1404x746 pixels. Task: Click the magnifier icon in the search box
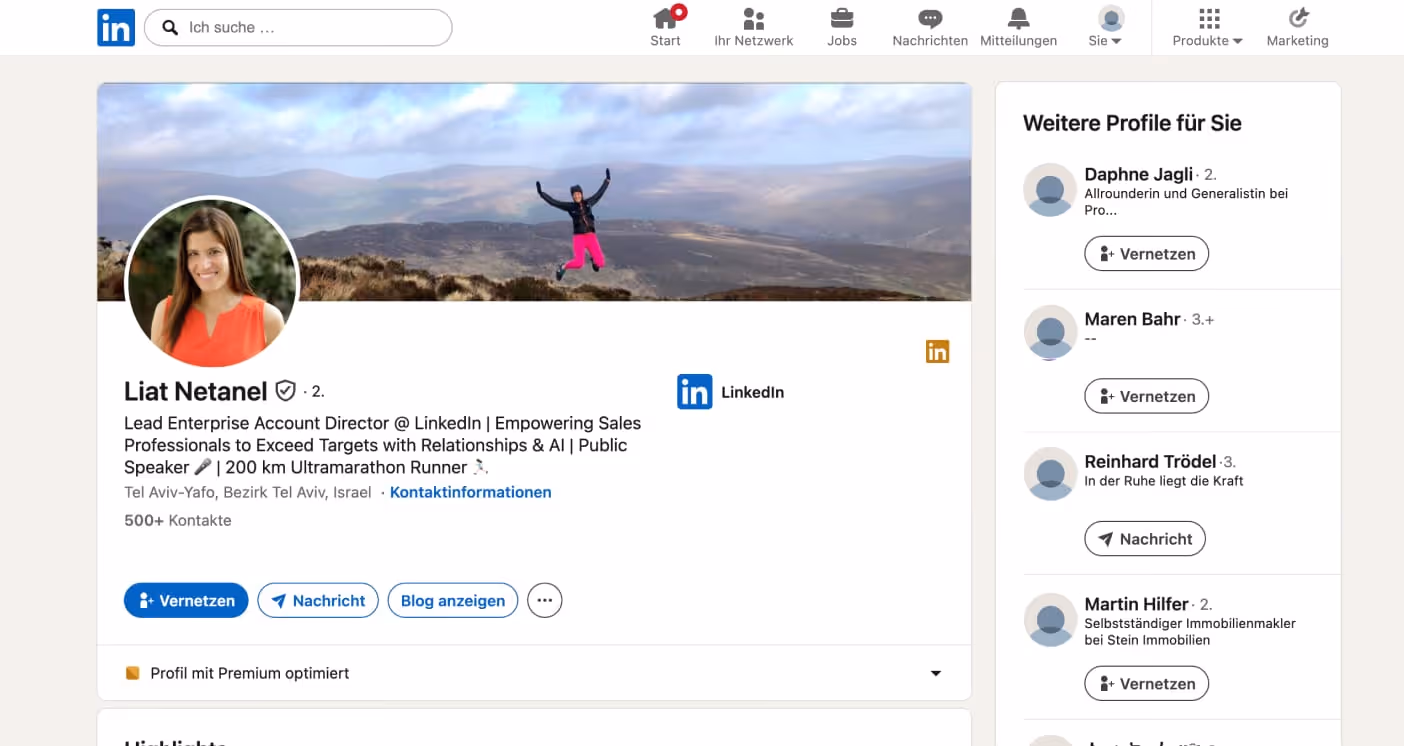[170, 28]
